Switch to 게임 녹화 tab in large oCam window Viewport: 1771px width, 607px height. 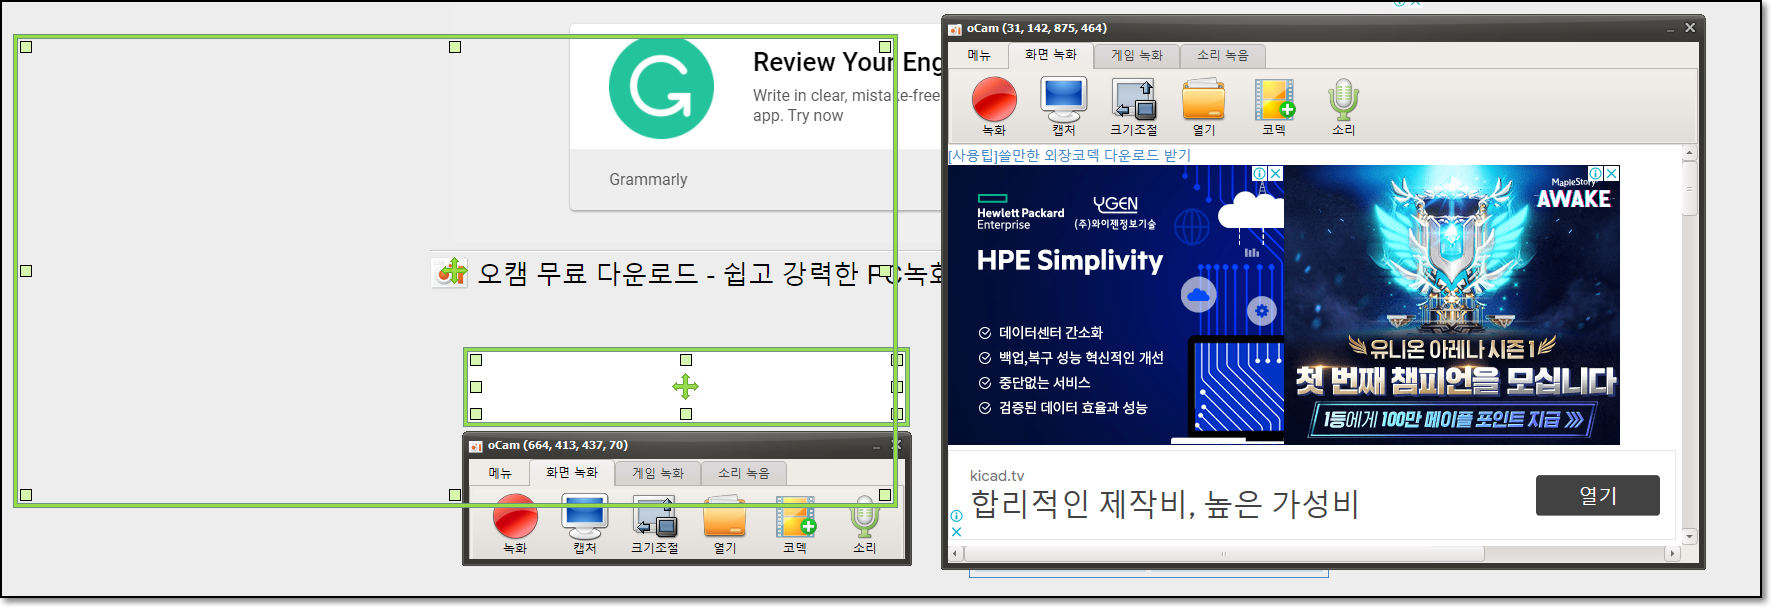click(1137, 56)
